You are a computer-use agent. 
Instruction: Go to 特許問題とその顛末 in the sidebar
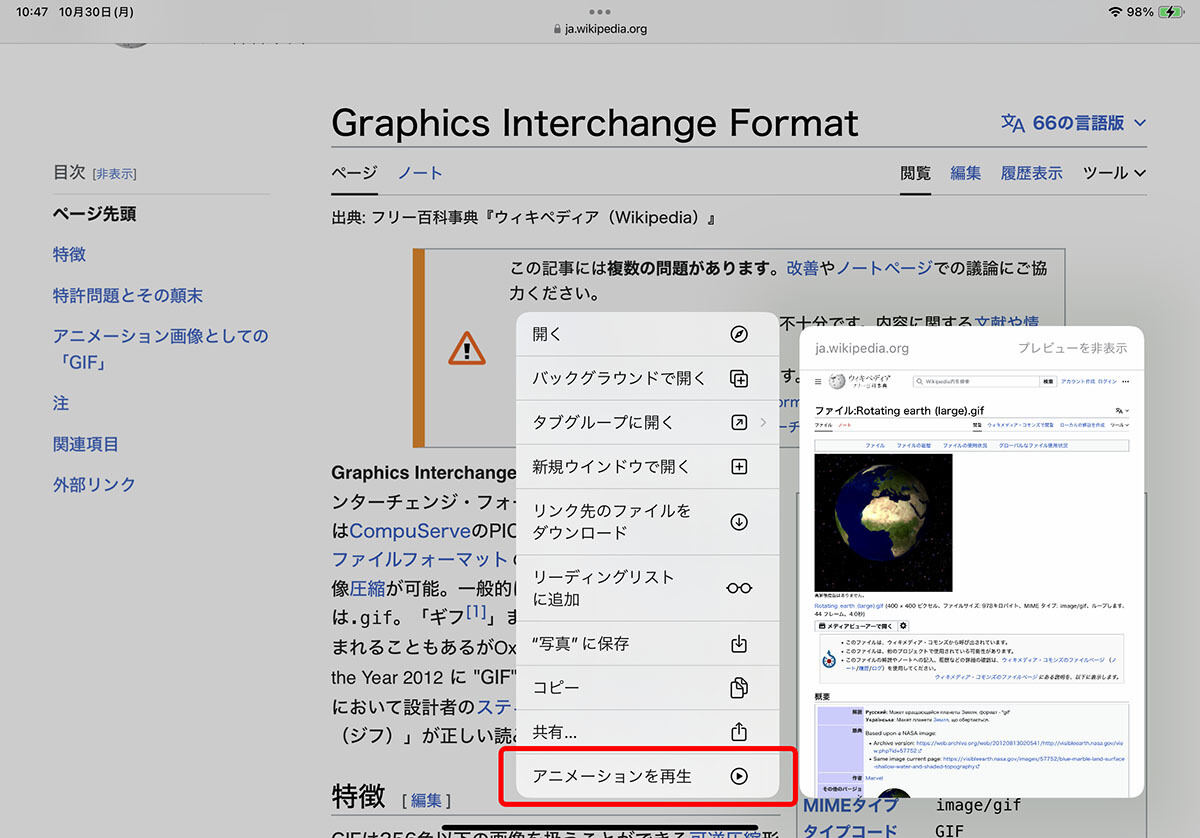[128, 296]
